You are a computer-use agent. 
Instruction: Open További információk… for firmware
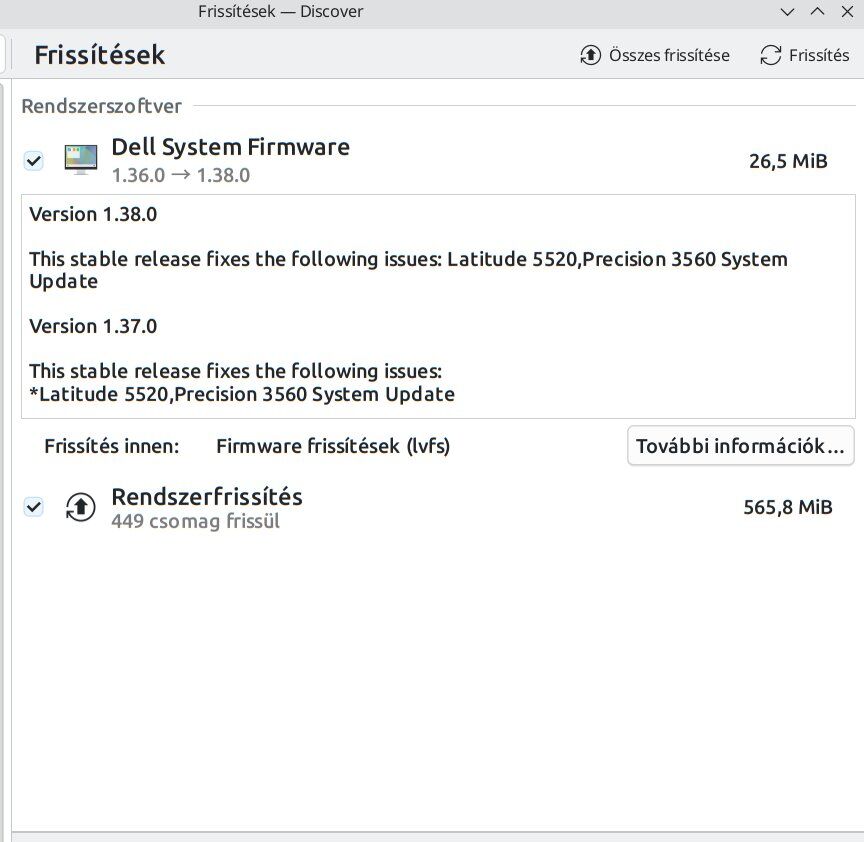pos(740,446)
